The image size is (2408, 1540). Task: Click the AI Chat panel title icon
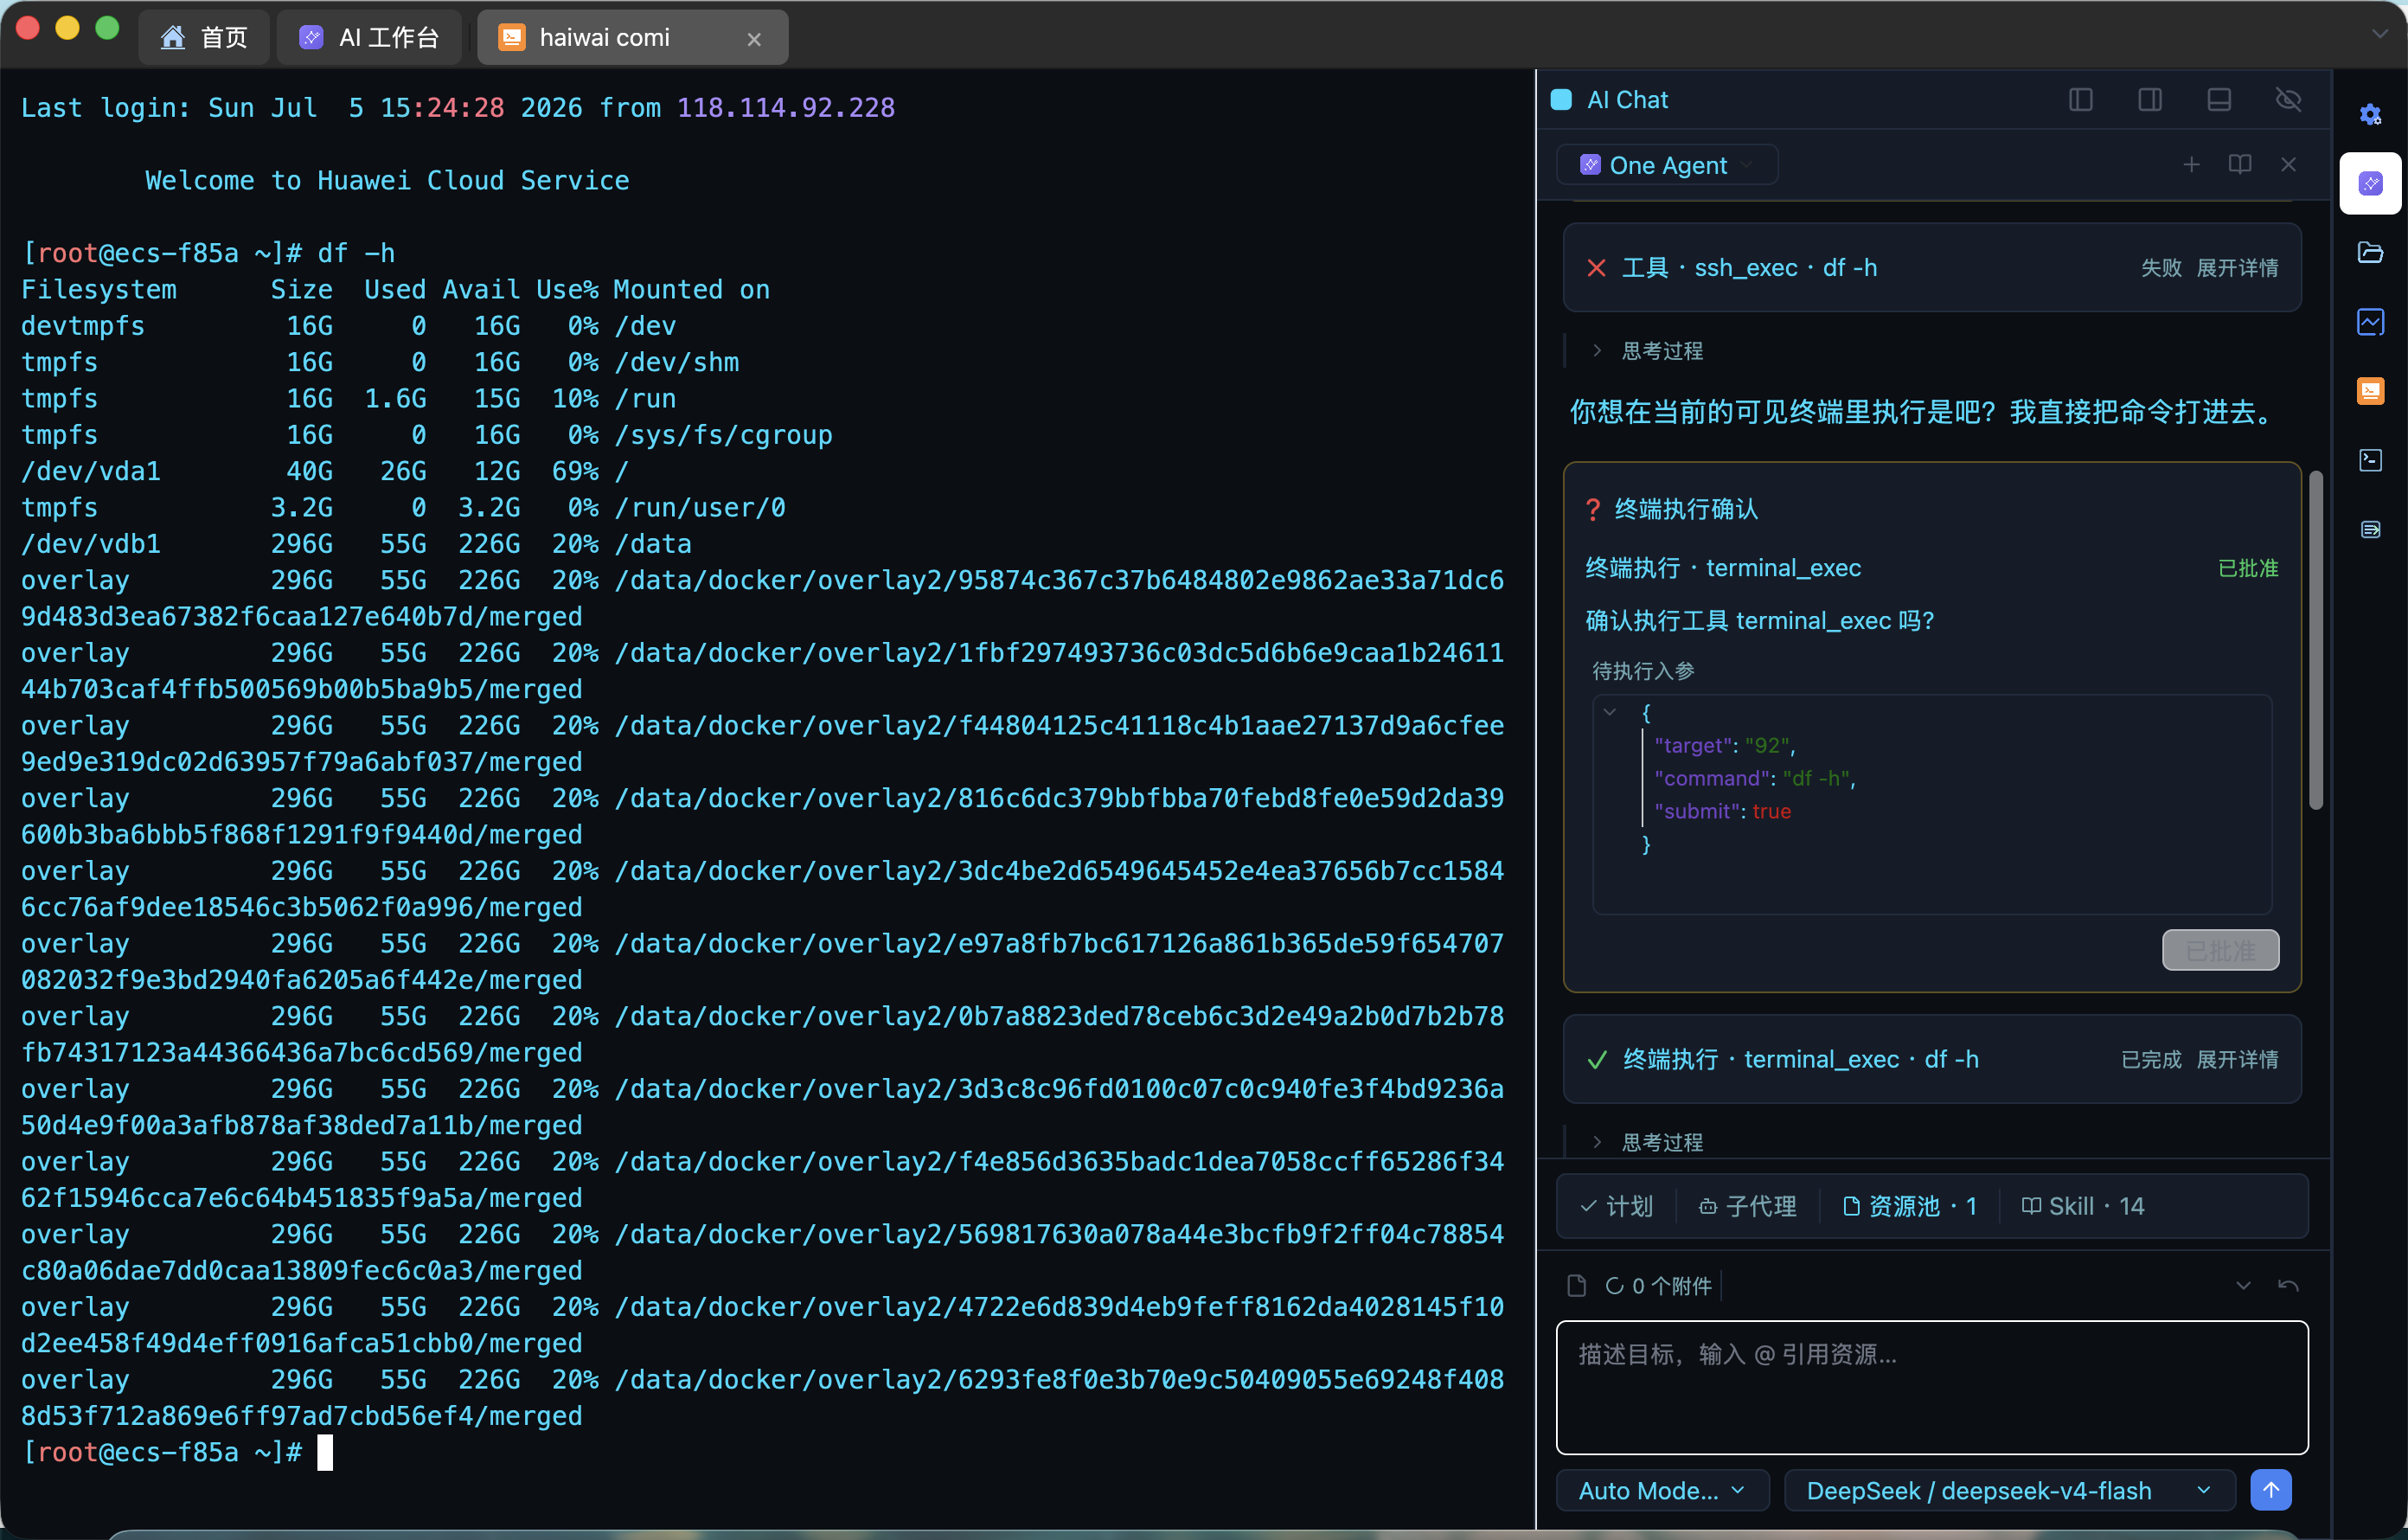tap(1561, 100)
